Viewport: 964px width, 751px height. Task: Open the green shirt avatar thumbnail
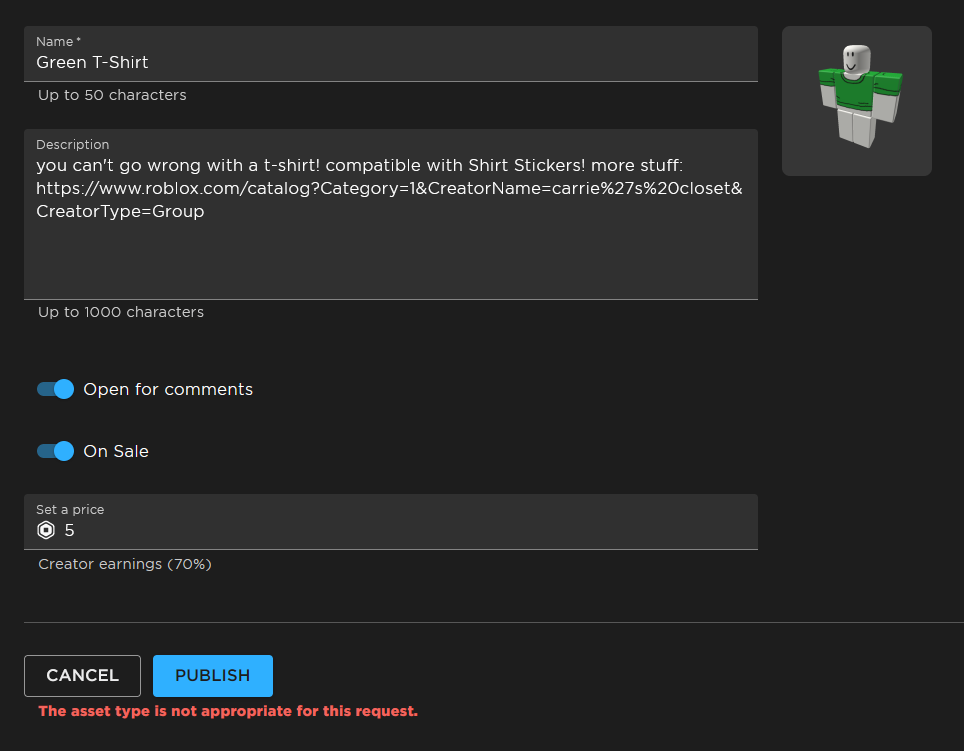pos(856,101)
